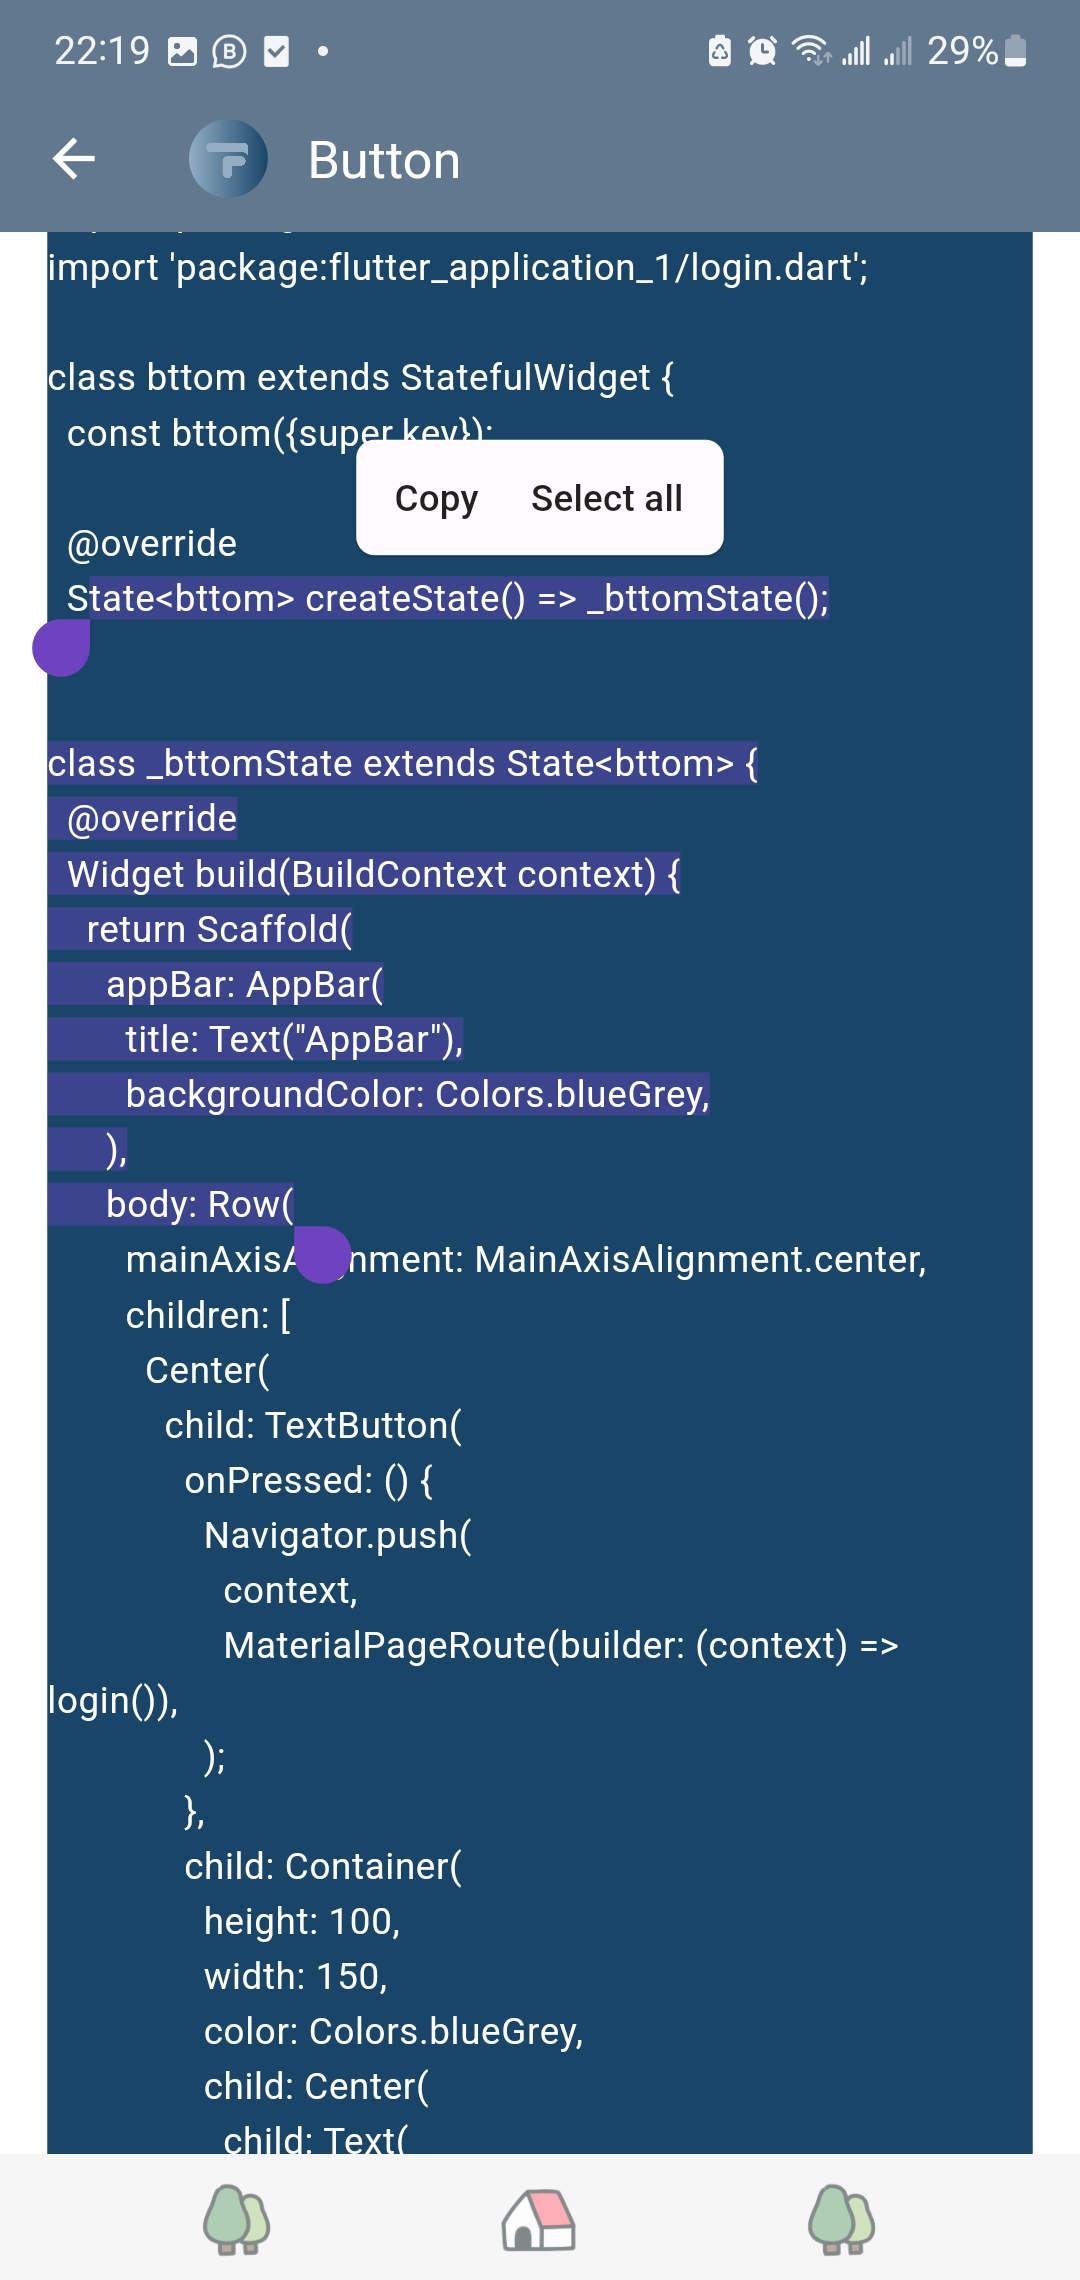The height and width of the screenshot is (2280, 1080).
Task: Tap the alarm clock status icon
Action: coord(762,51)
